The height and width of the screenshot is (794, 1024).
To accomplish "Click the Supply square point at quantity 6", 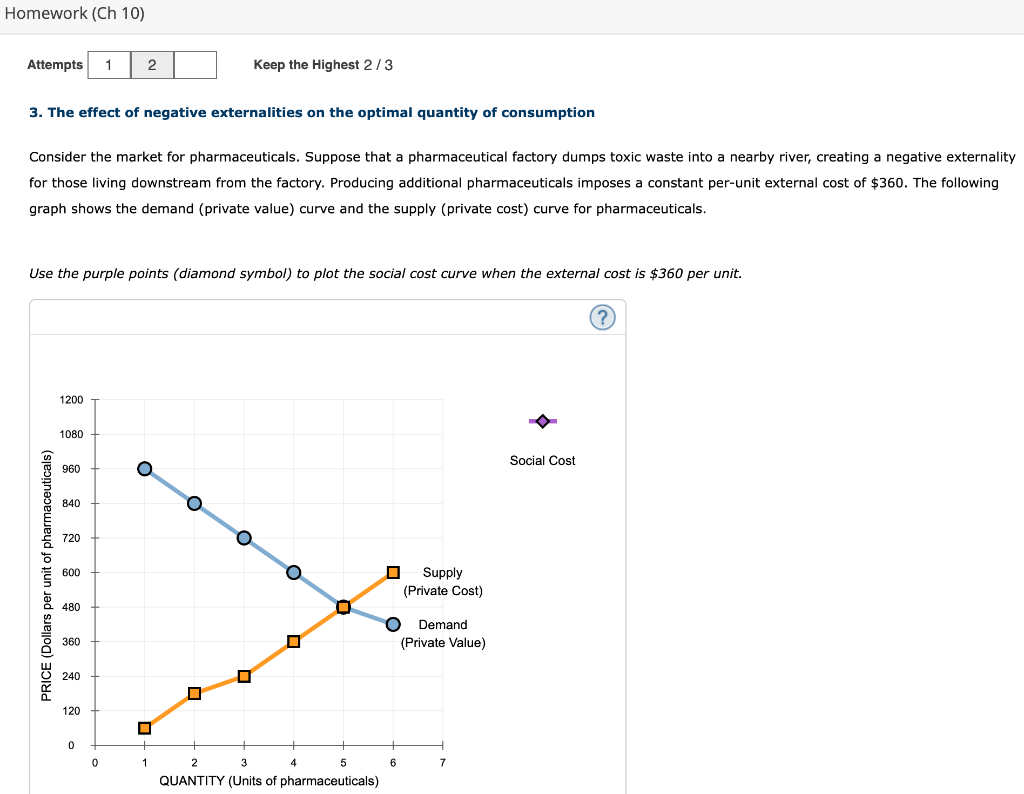I will [392, 572].
